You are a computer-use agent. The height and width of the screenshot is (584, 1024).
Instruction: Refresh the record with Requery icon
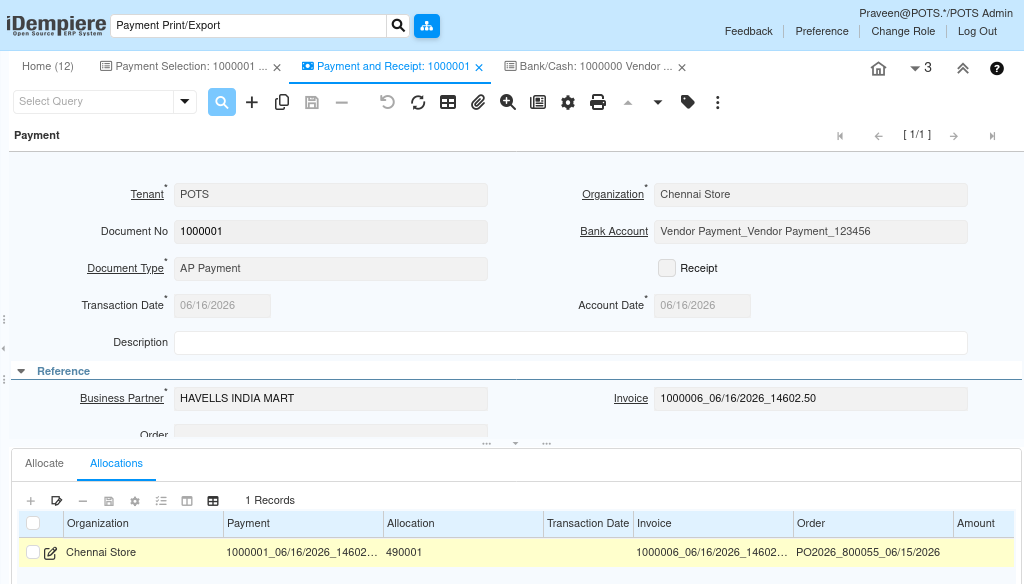(x=418, y=103)
